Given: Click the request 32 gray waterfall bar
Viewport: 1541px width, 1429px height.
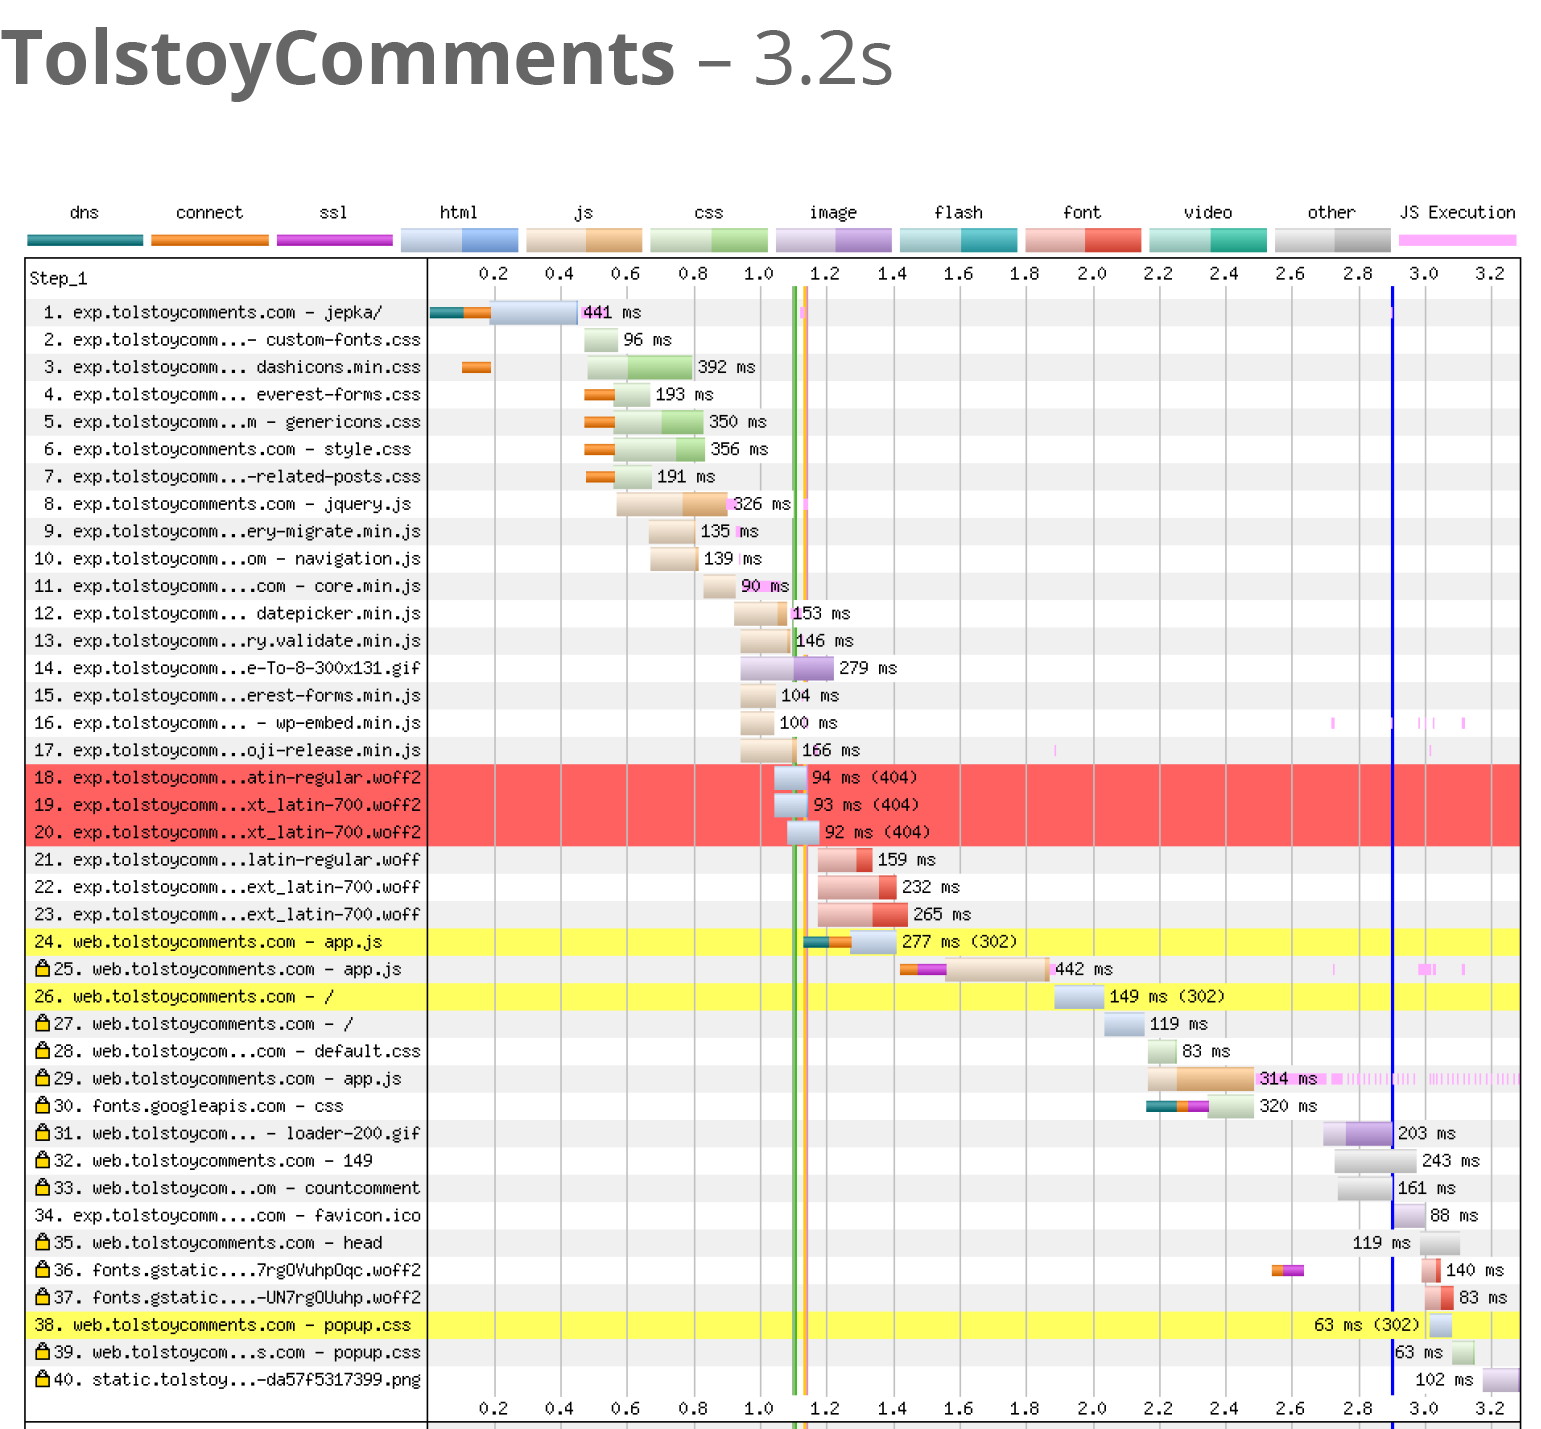Looking at the screenshot, I should click(1375, 1160).
